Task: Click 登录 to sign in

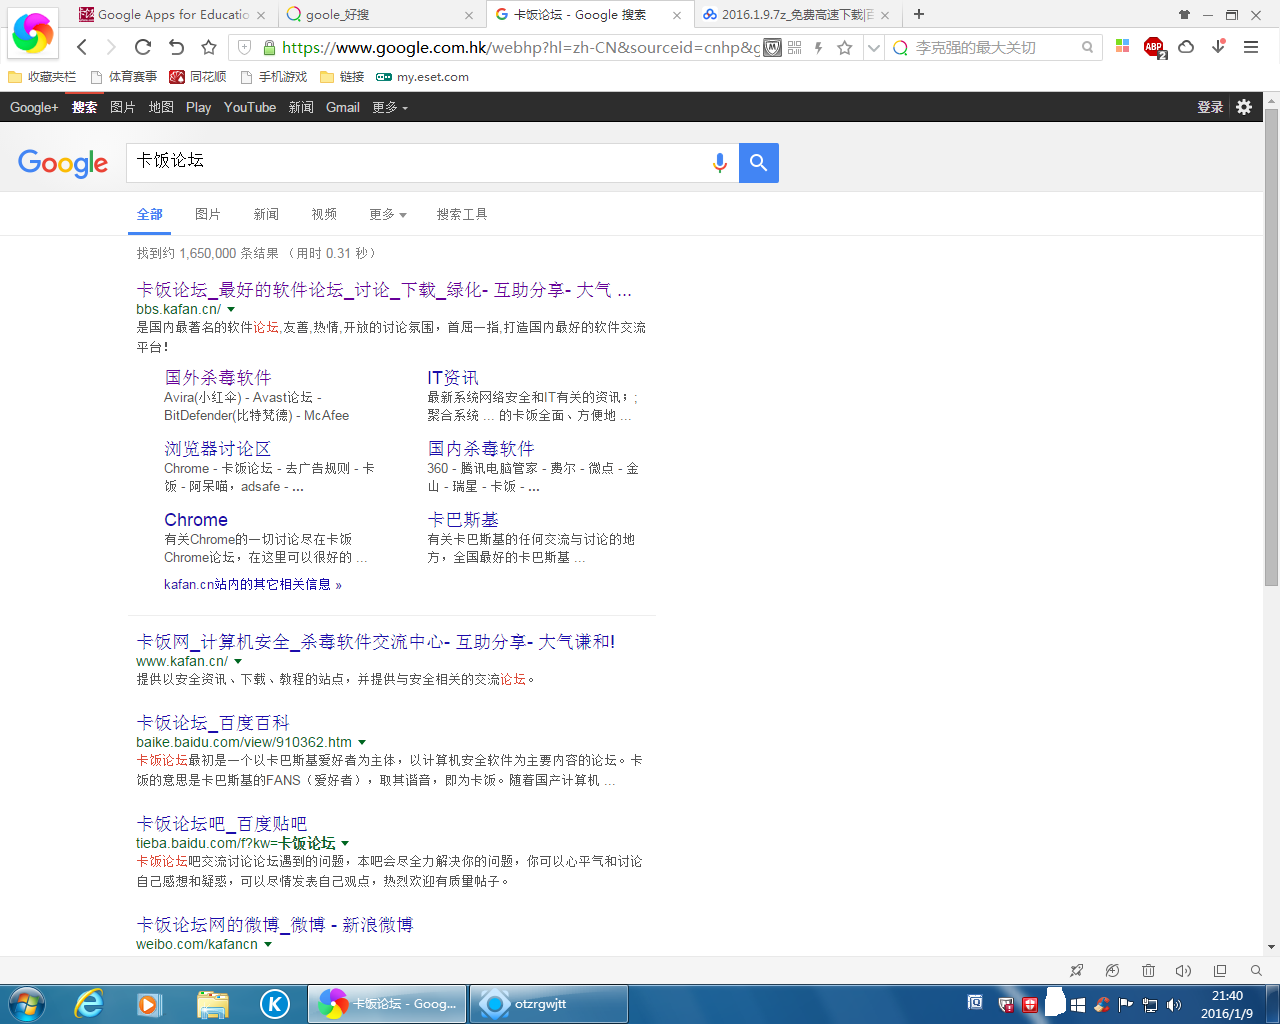Action: coord(1210,107)
